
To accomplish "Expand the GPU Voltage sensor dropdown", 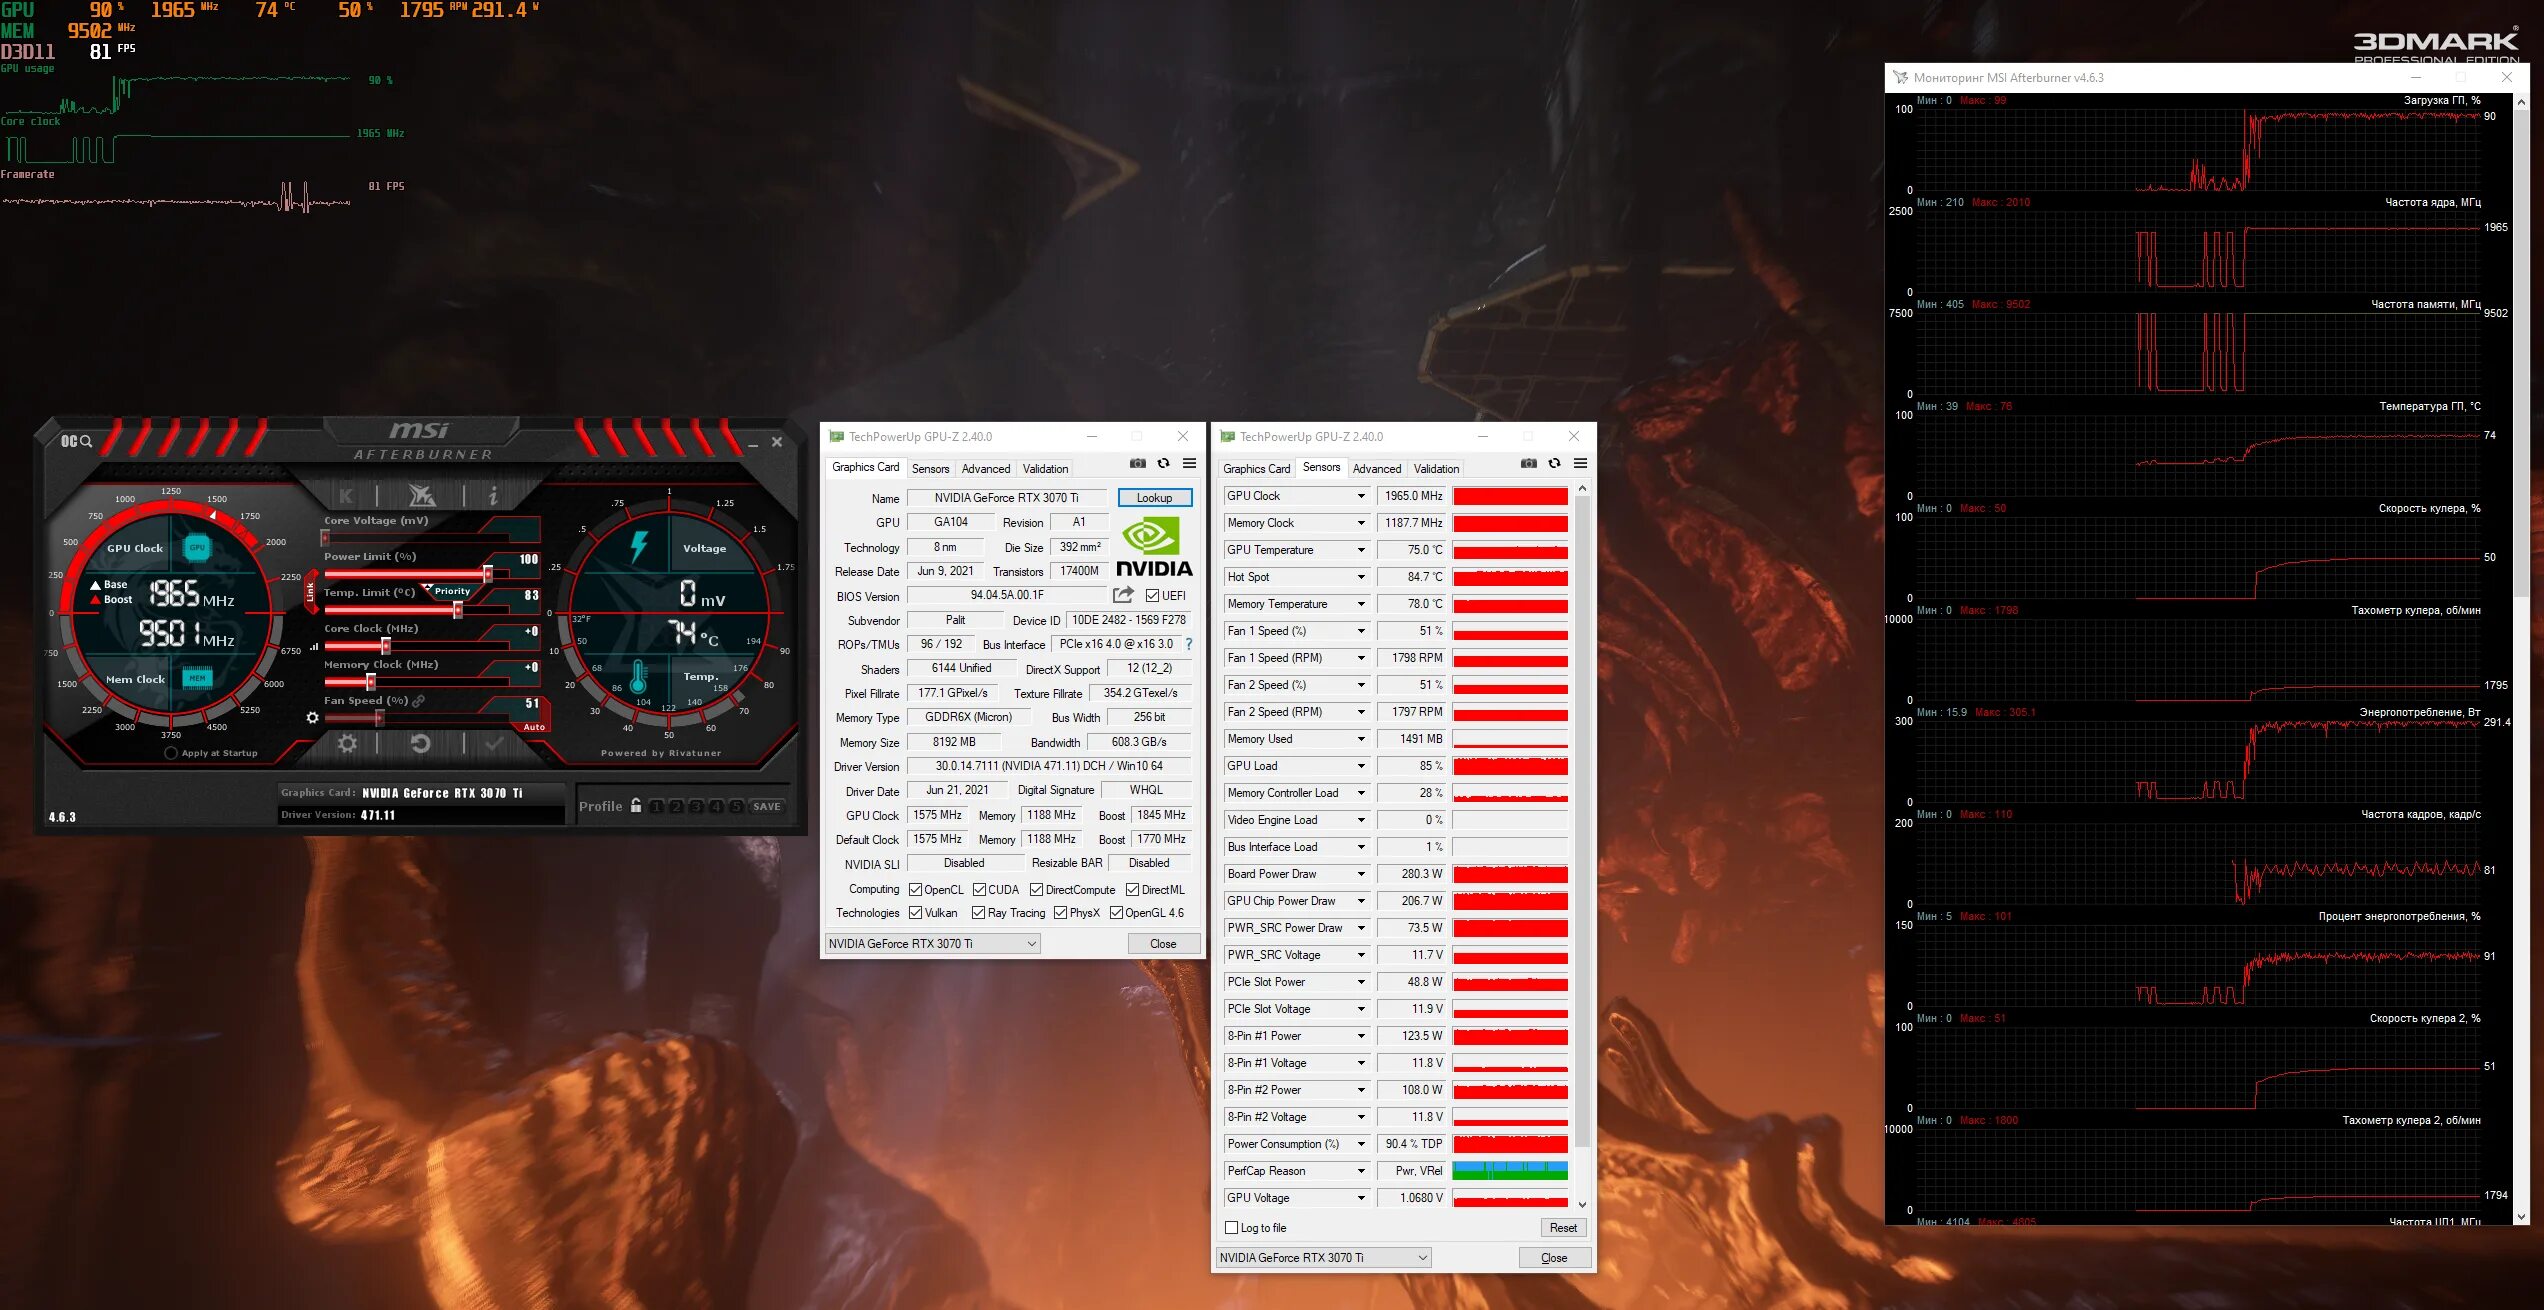I will click(1360, 1198).
